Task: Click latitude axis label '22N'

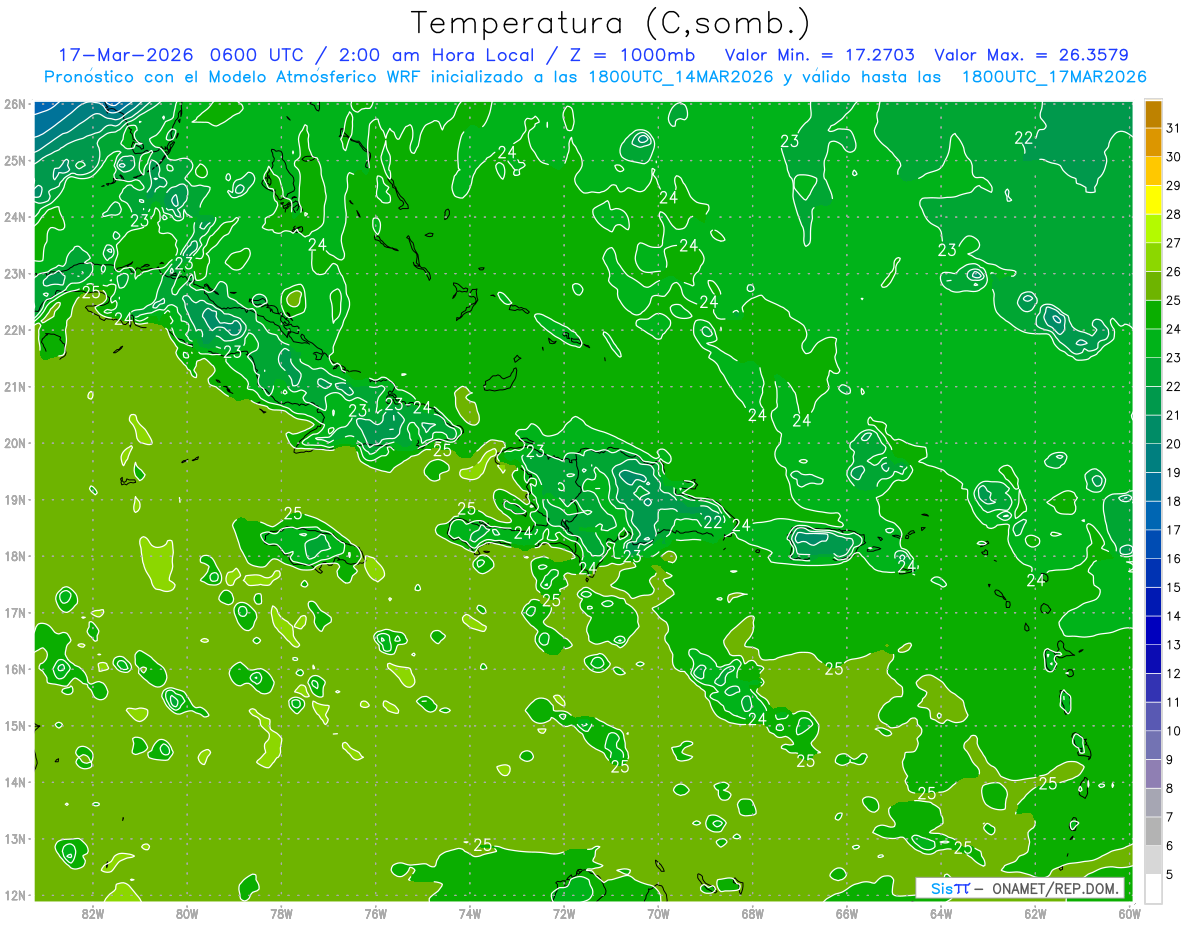Action: [x=14, y=330]
